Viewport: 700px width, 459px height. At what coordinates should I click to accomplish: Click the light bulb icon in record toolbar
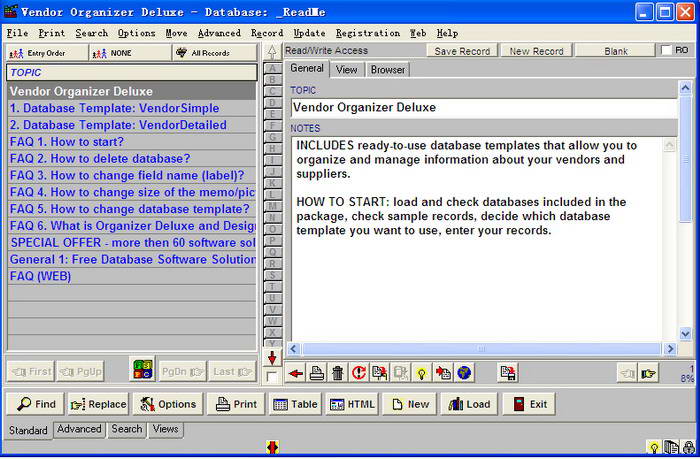click(422, 373)
